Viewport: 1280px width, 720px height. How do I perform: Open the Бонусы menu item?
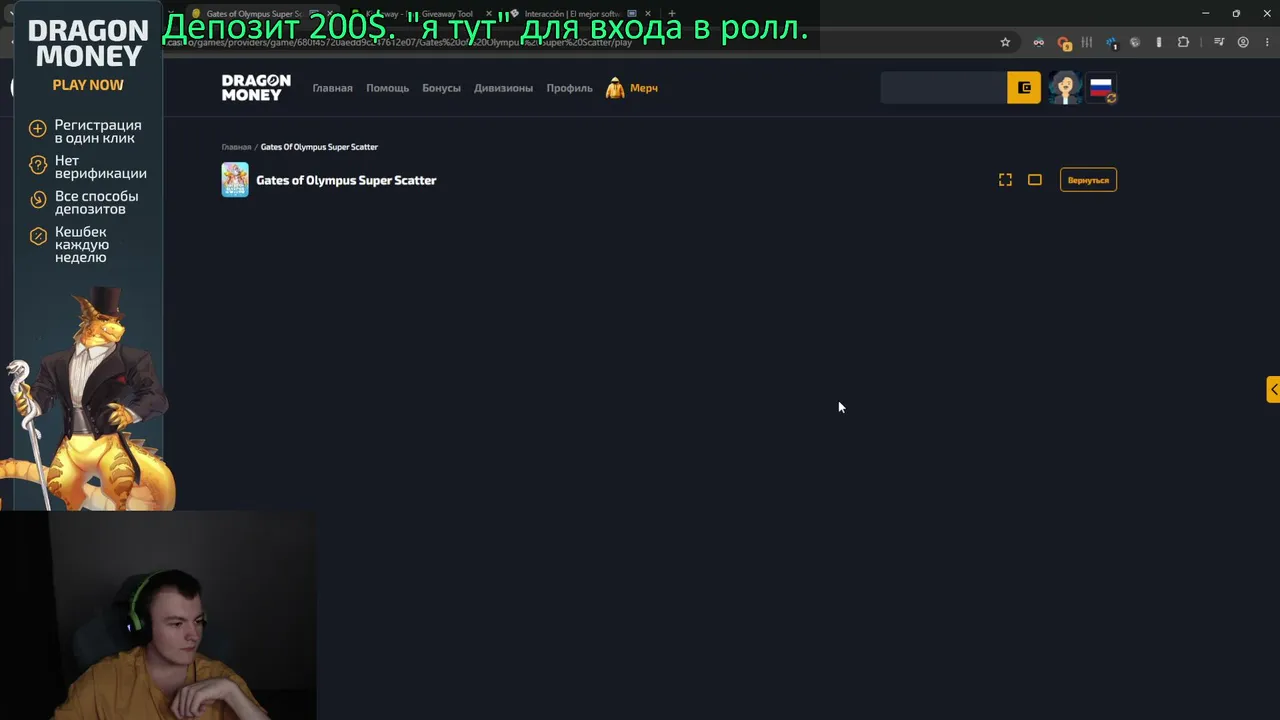coord(441,88)
